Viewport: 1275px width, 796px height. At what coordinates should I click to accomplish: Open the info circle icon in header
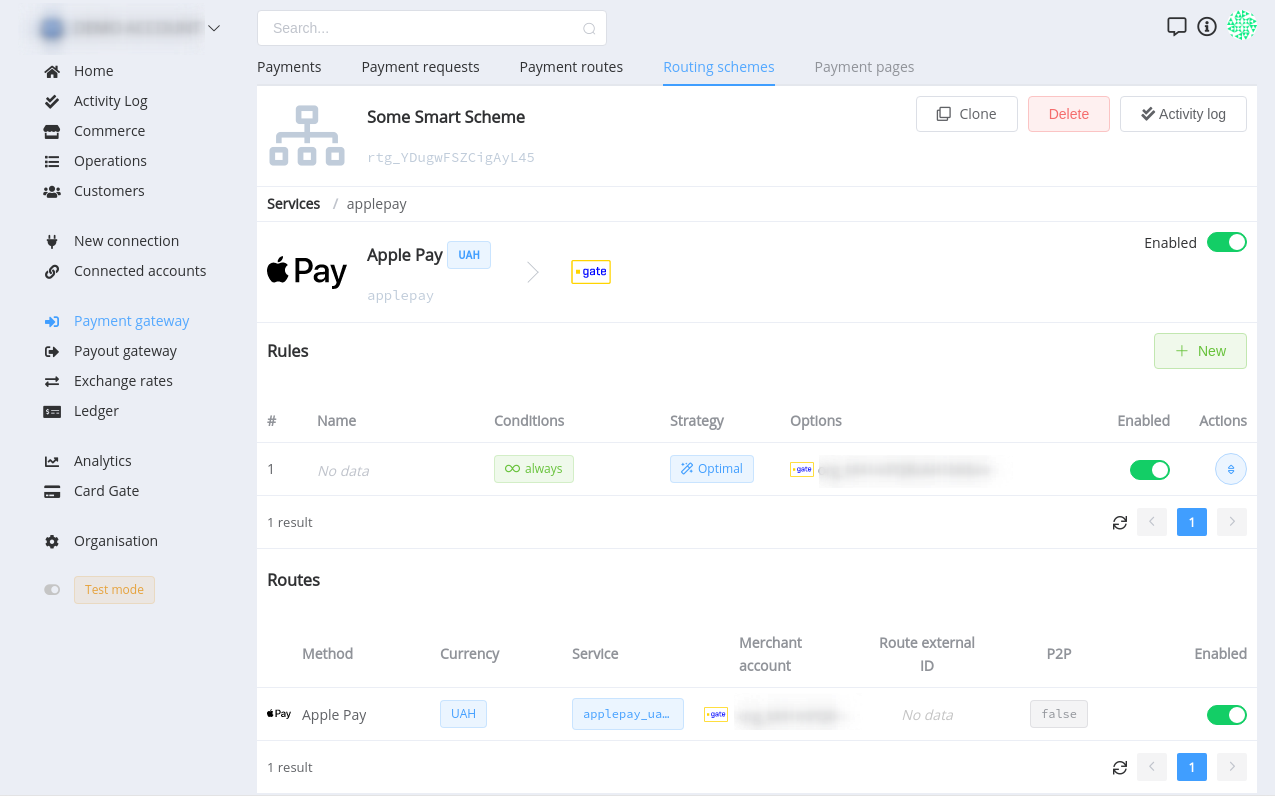1207,27
